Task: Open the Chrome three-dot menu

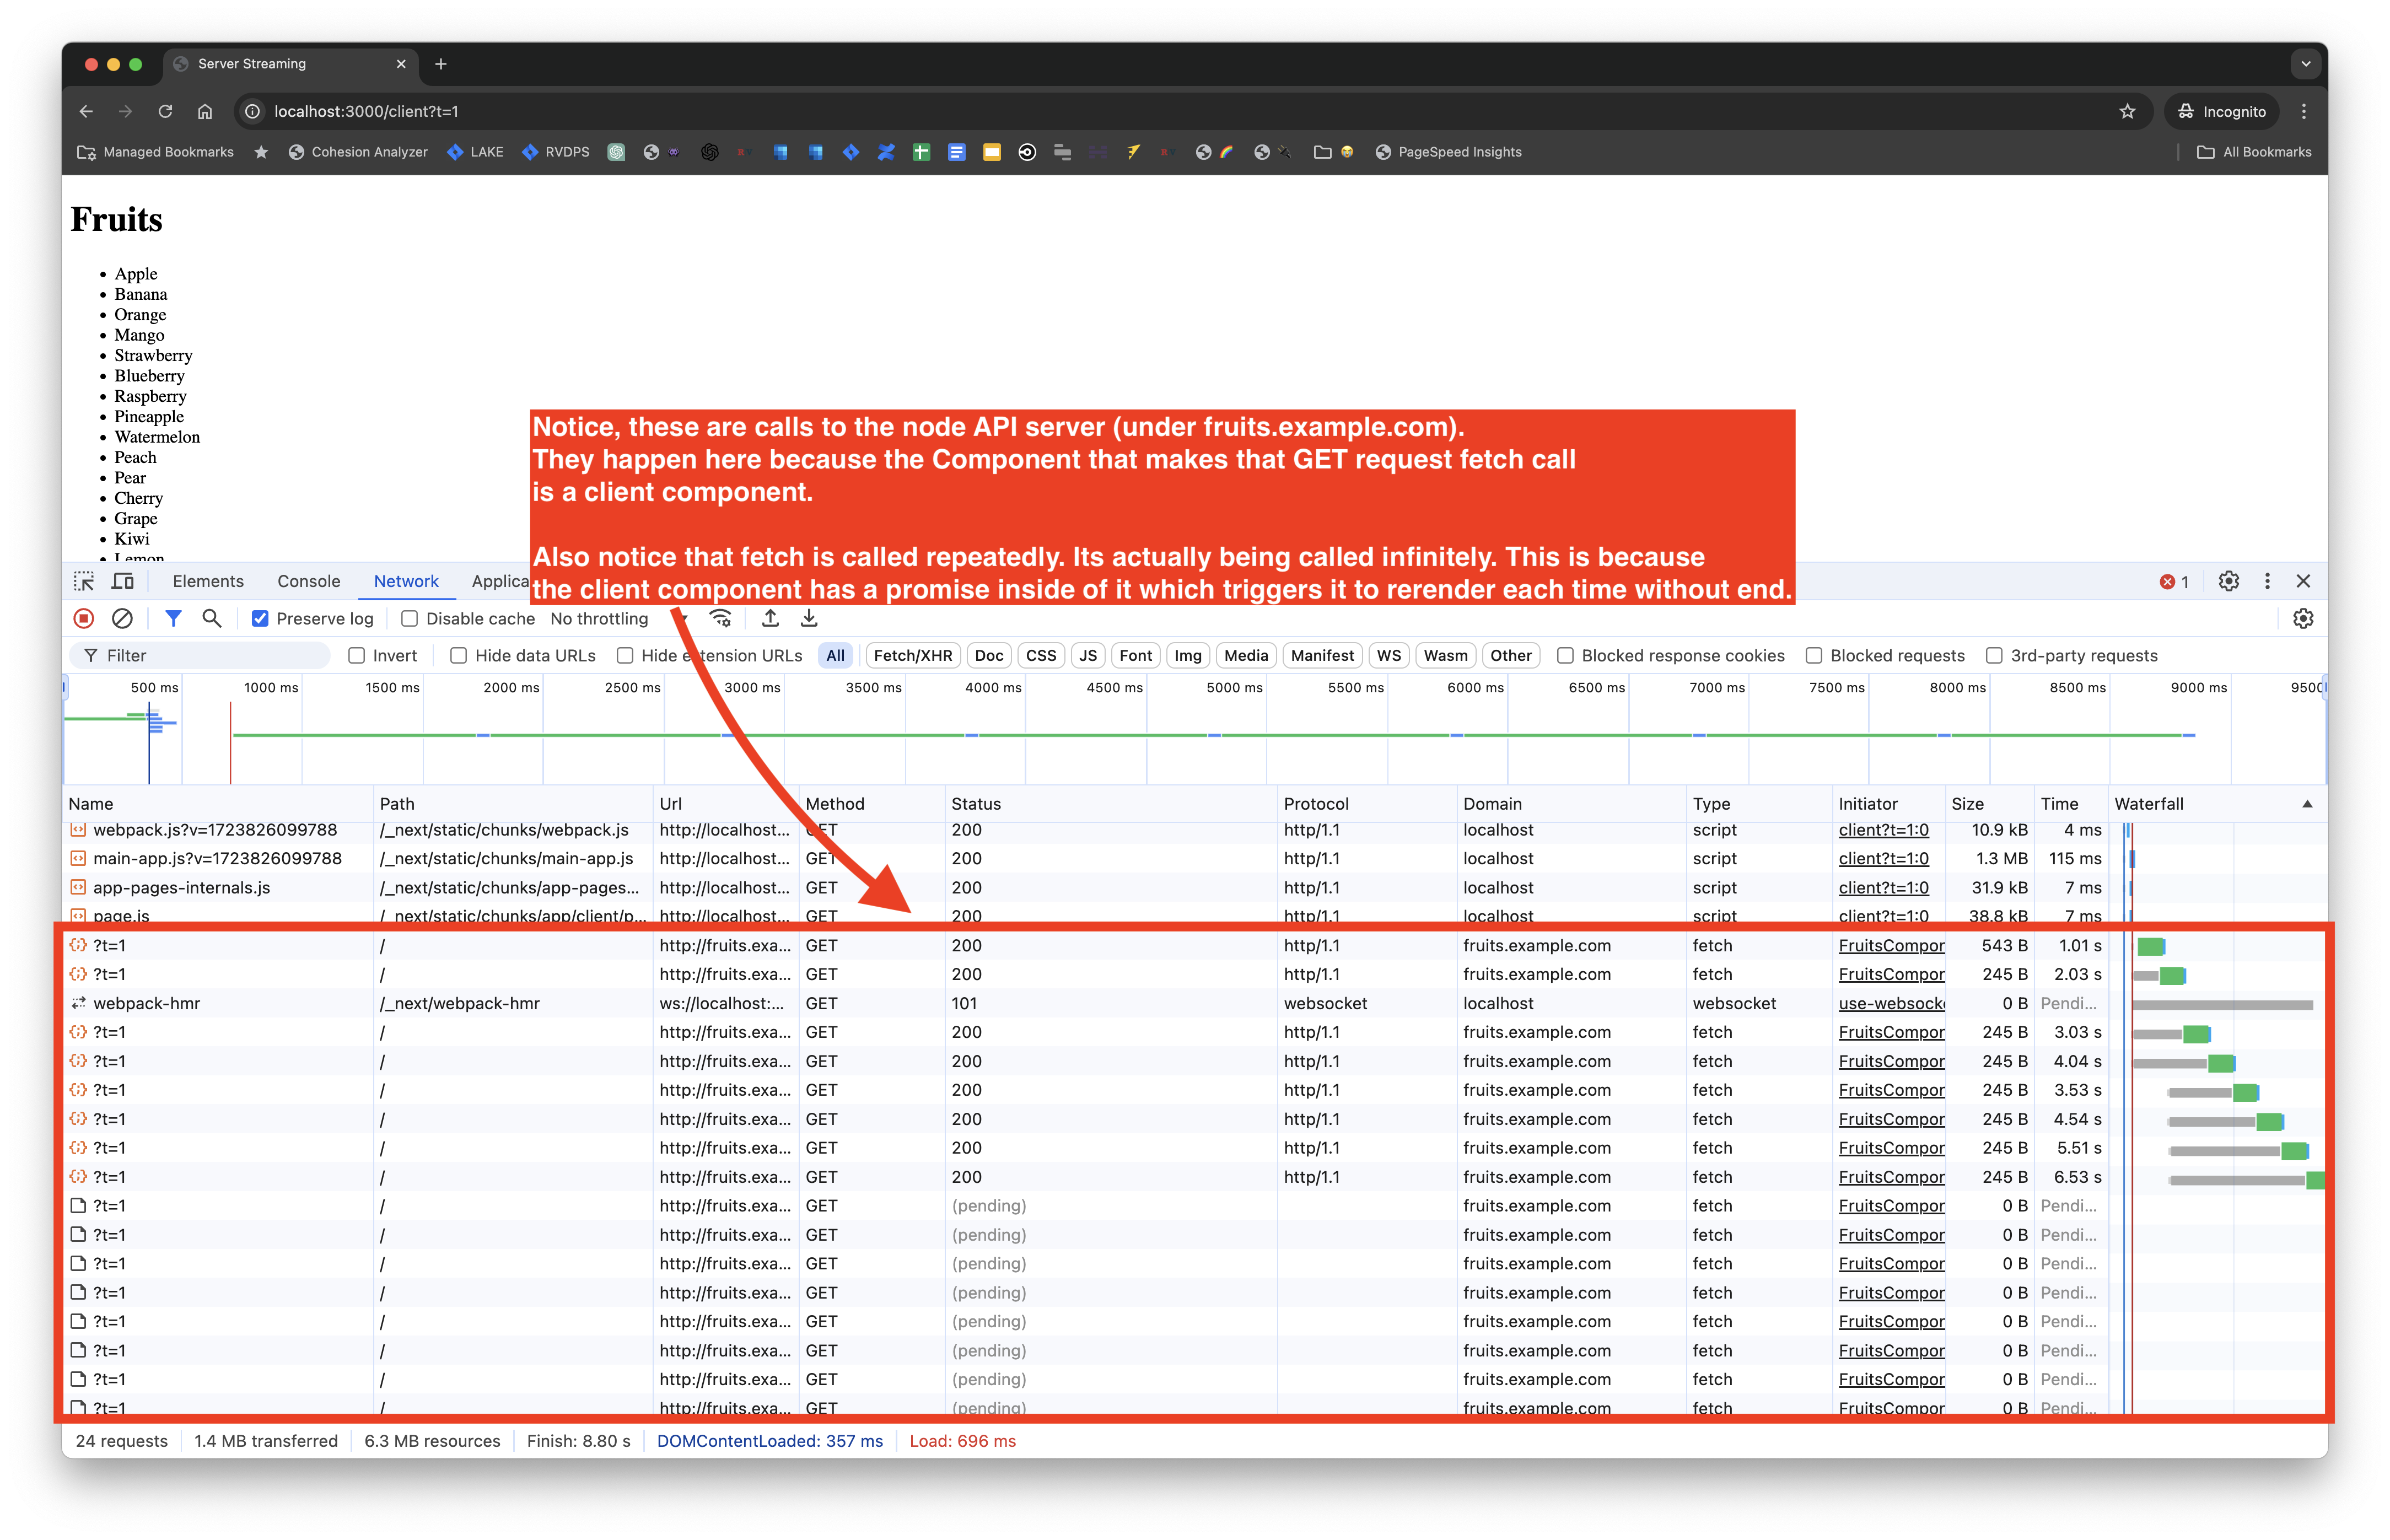Action: click(x=2303, y=111)
